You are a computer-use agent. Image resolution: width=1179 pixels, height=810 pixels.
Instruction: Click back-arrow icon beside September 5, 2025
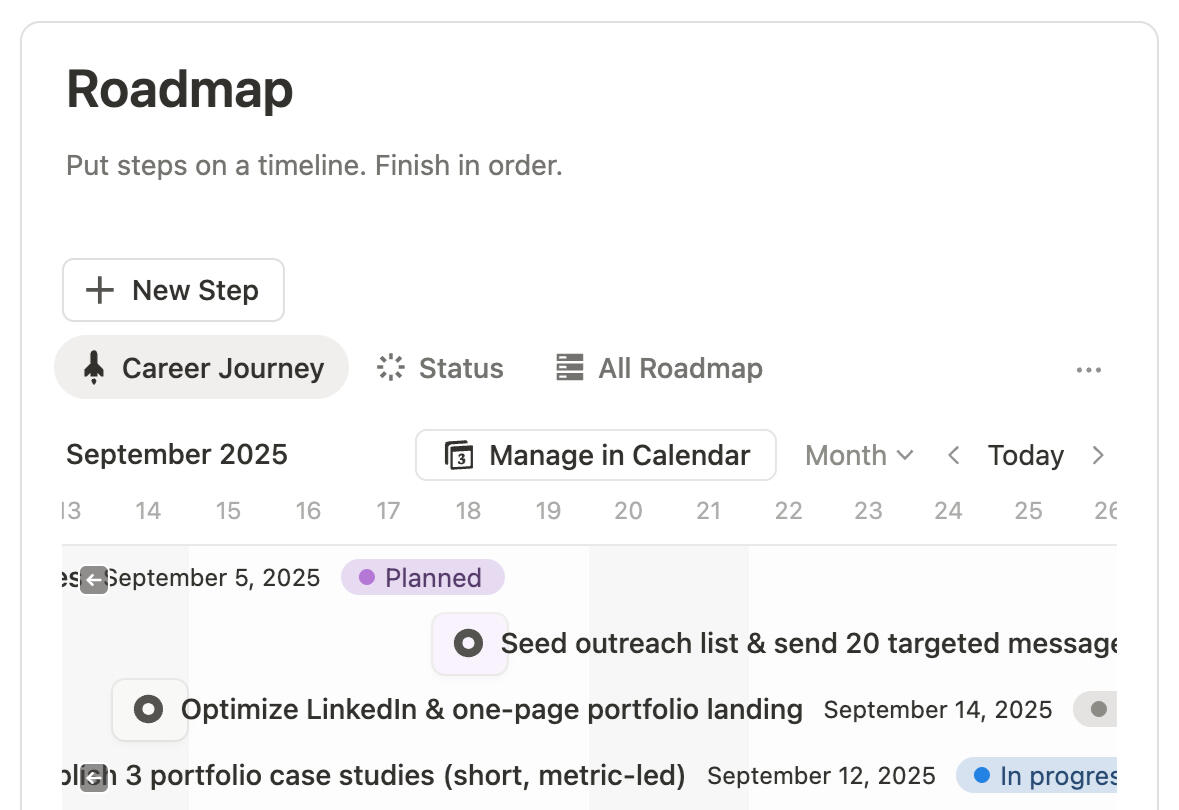93,579
